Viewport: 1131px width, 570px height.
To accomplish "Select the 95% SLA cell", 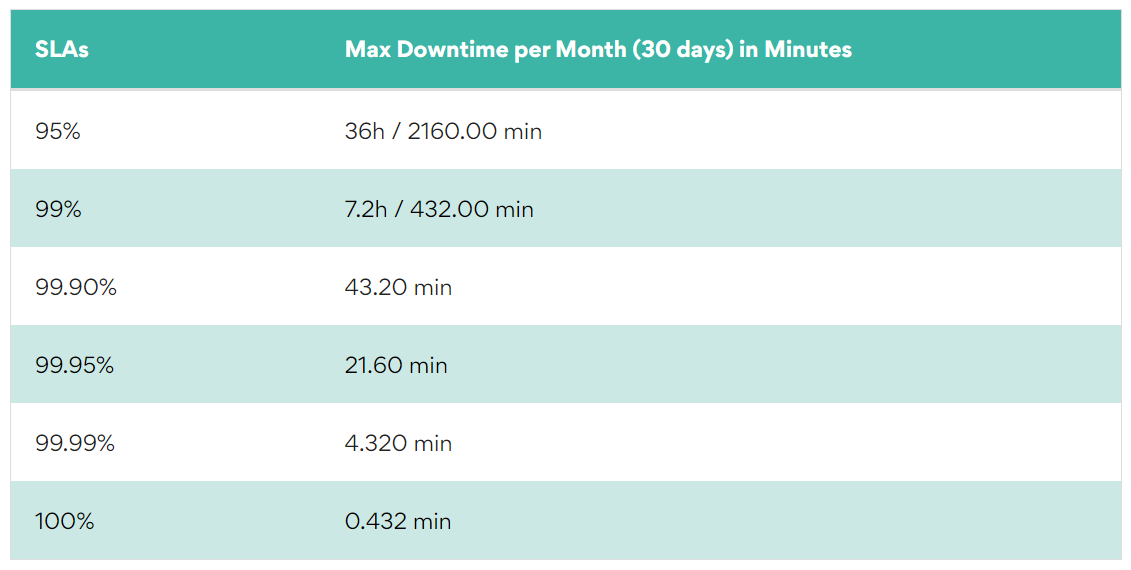I will coord(58,131).
